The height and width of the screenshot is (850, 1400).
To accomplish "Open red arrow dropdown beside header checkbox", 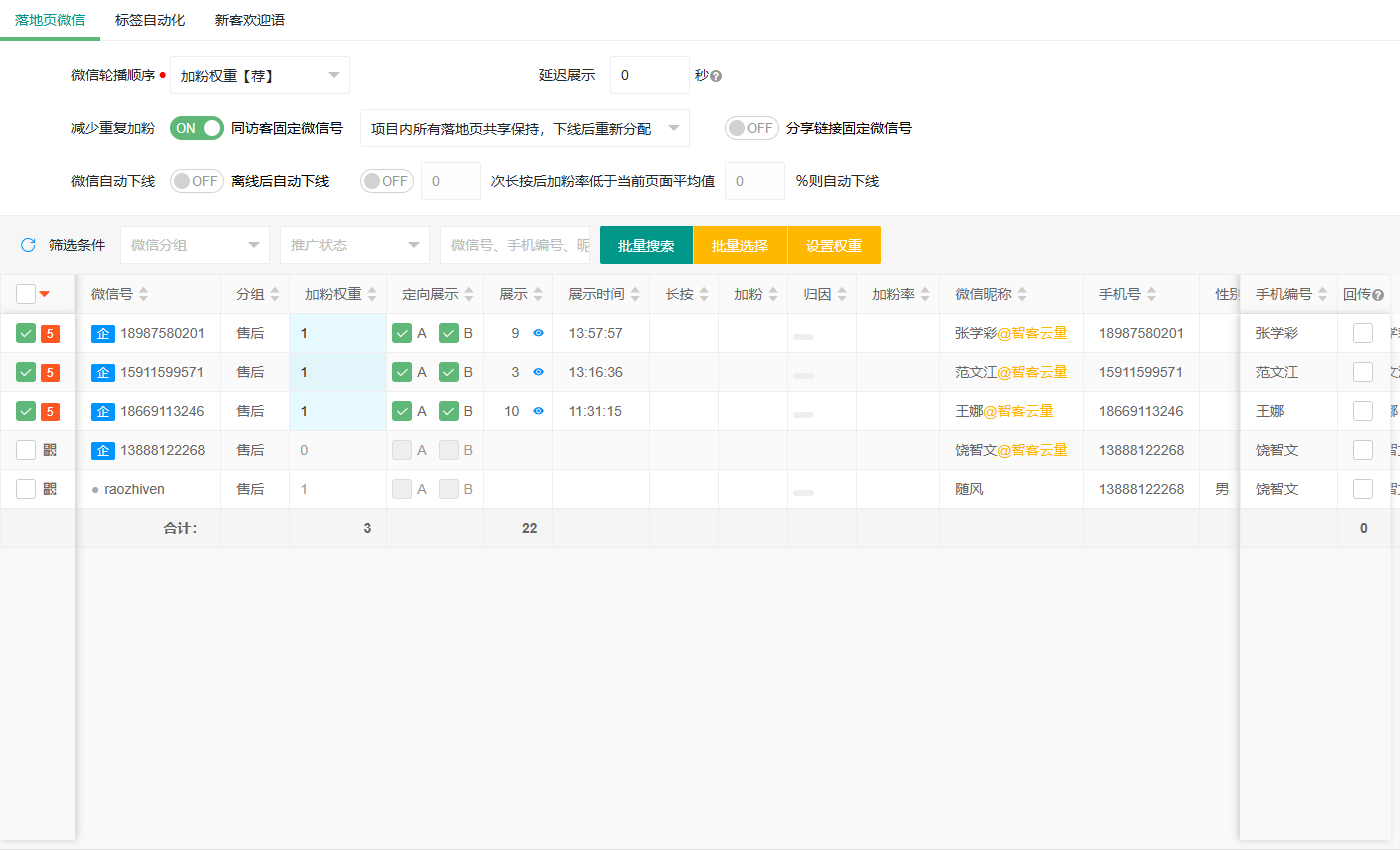I will pyautogui.click(x=44, y=294).
